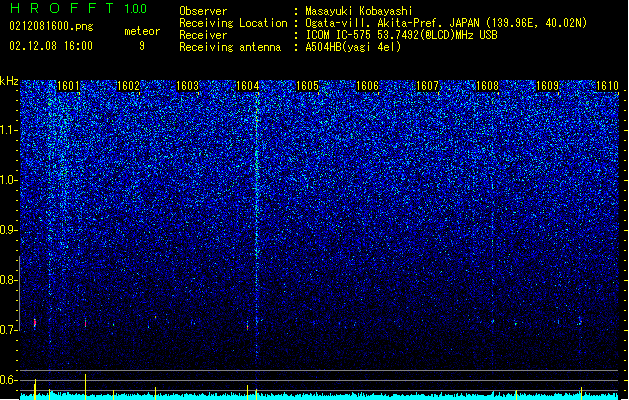Image resolution: width=629 pixels, height=400 pixels.
Task: Click the 1610 time marker
Action: (607, 86)
